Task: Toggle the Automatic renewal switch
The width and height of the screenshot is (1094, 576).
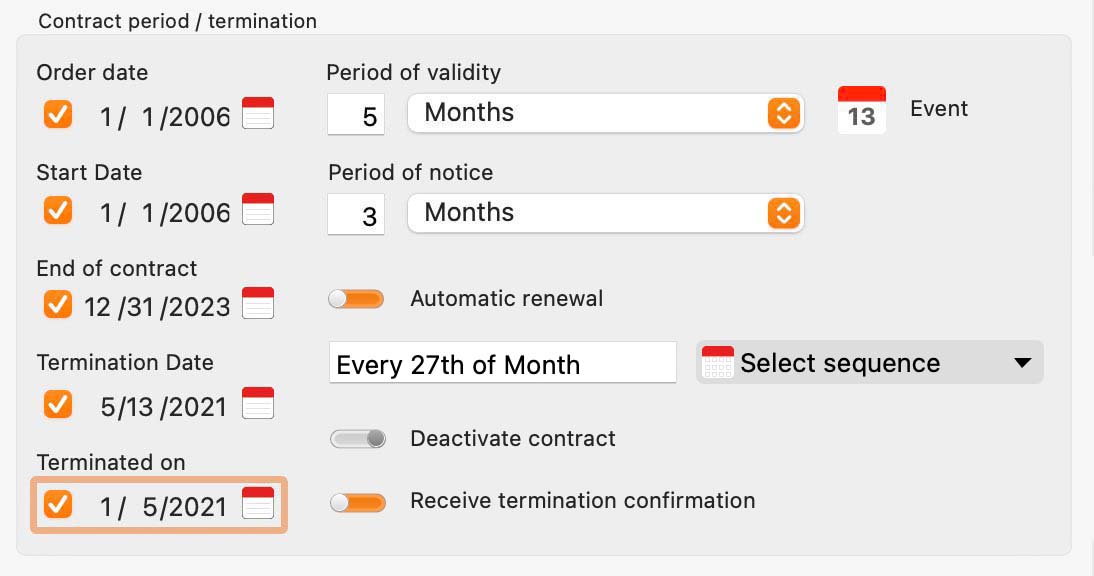Action: point(357,298)
